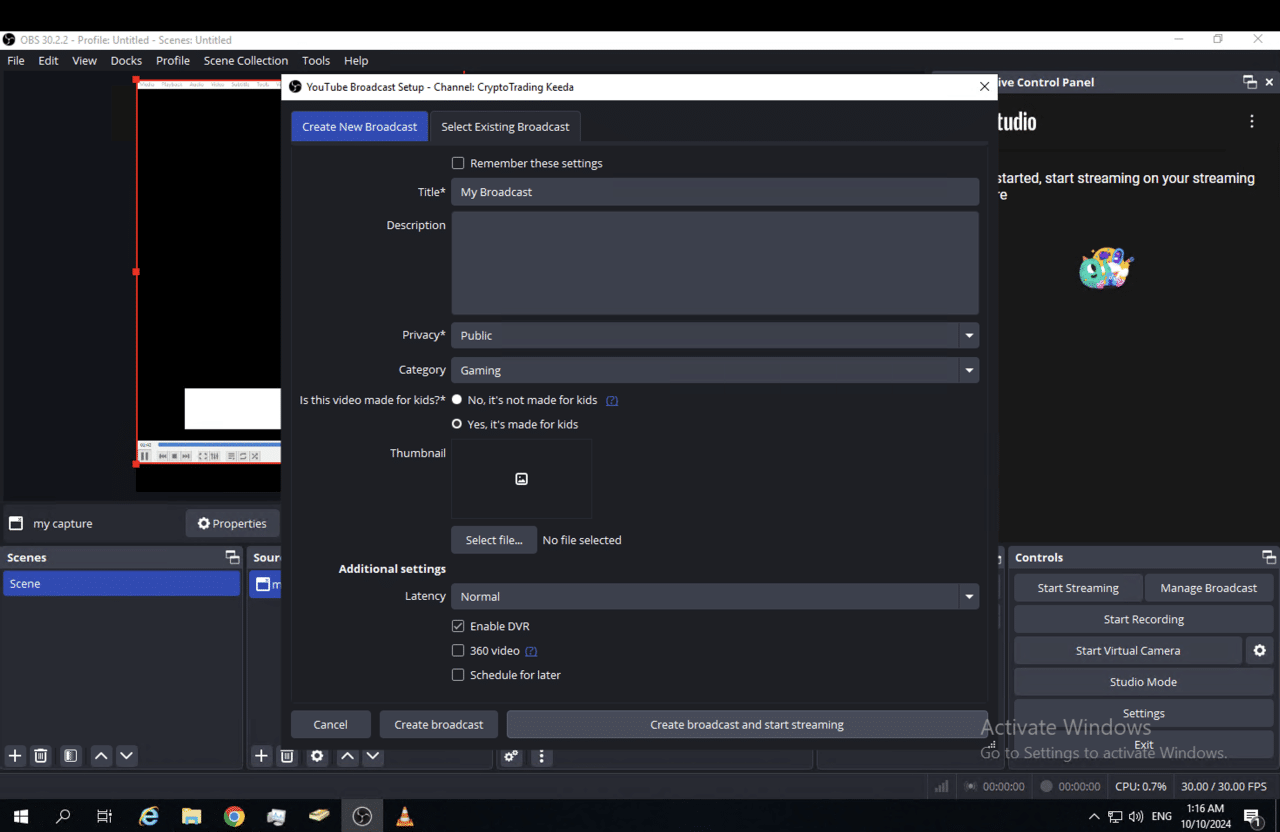Add a new source with the plus icon
This screenshot has width=1280, height=832.
(261, 756)
